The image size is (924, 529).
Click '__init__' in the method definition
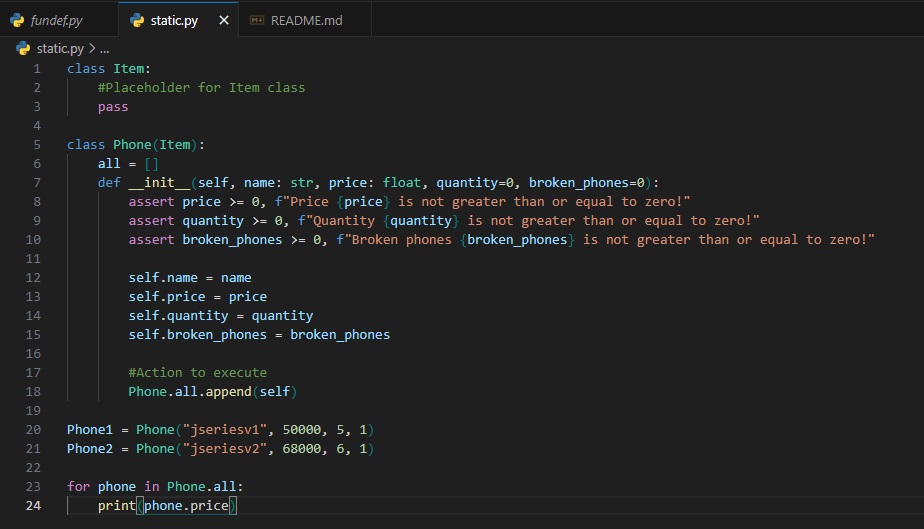click(159, 183)
